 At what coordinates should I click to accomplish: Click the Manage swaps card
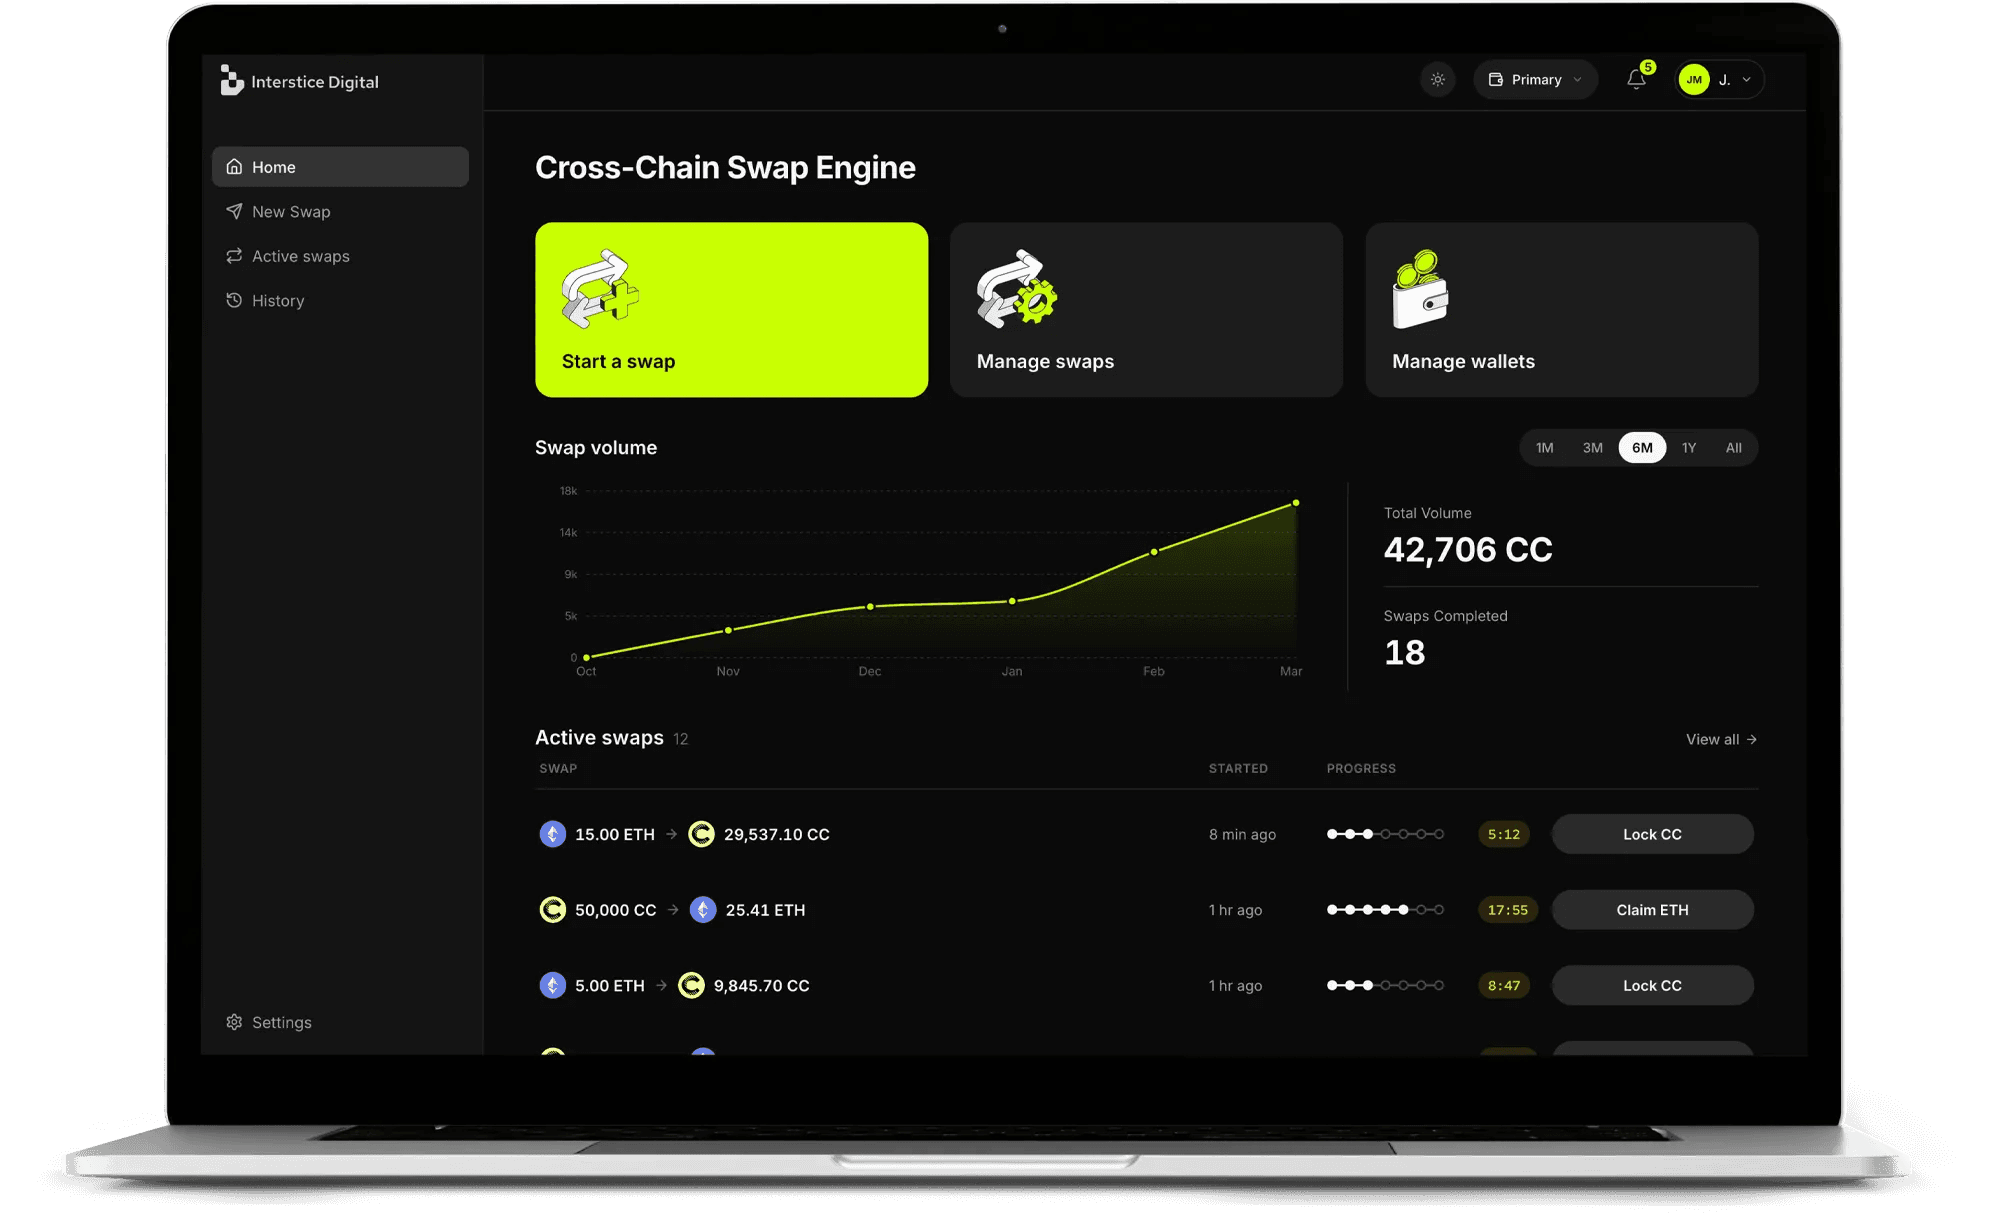click(x=1146, y=310)
